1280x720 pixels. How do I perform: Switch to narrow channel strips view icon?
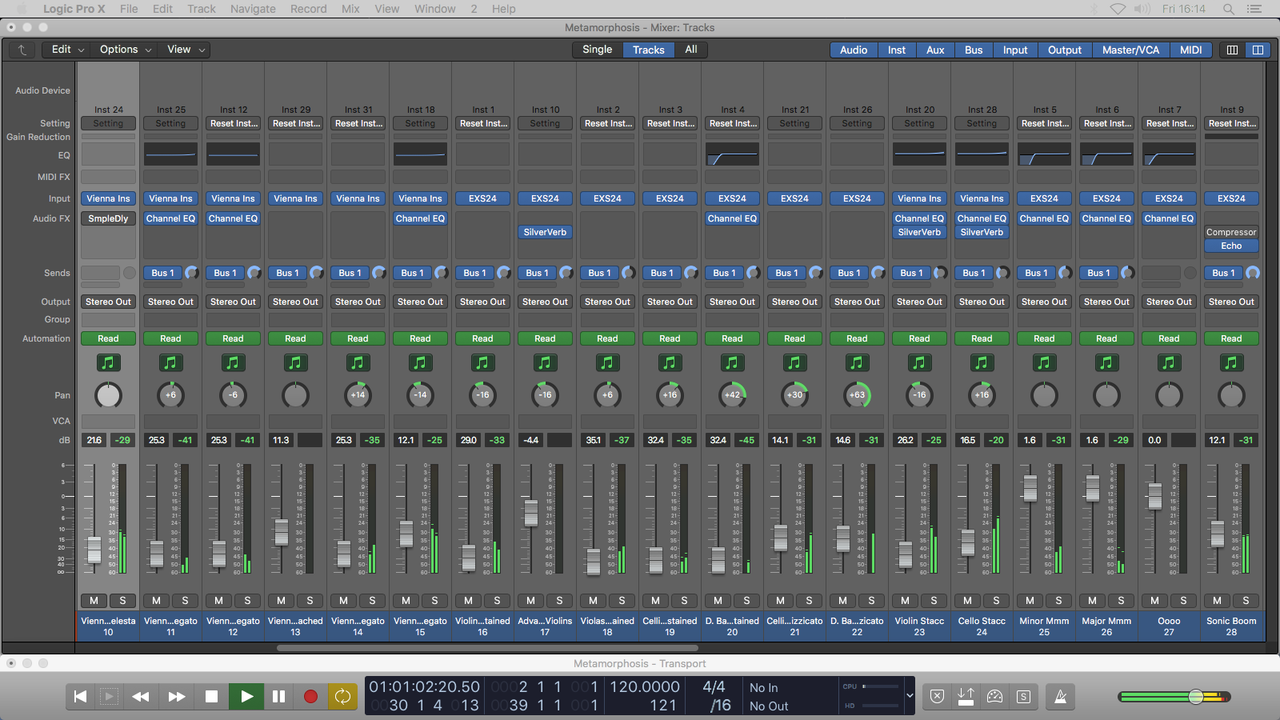pos(1232,50)
